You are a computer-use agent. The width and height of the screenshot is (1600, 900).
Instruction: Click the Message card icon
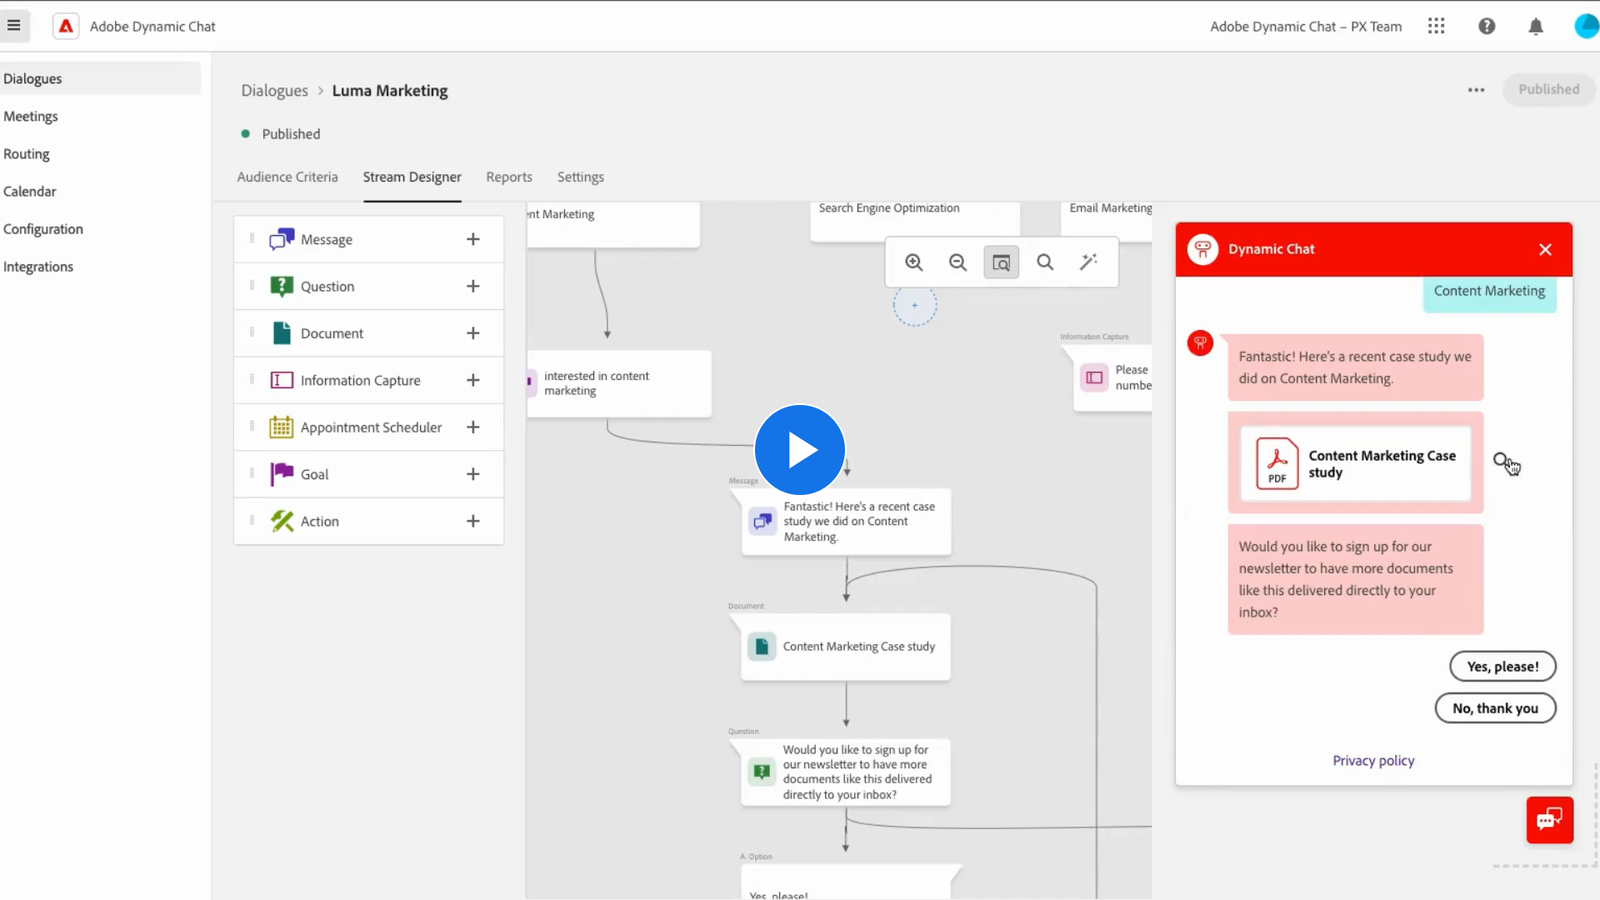click(x=282, y=239)
